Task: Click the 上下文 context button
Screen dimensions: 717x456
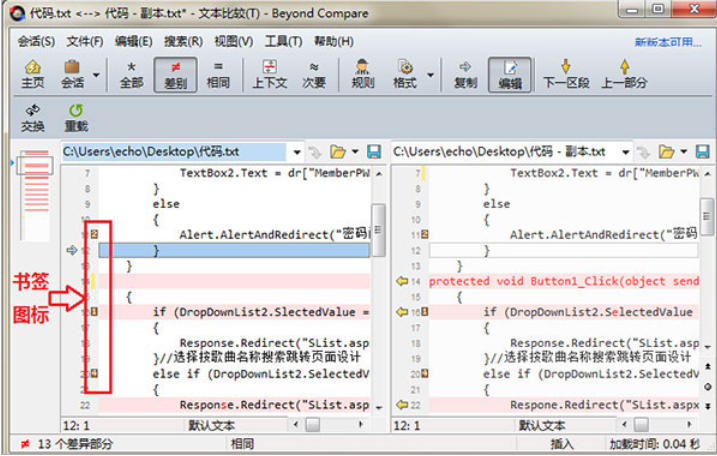Action: pyautogui.click(x=269, y=74)
